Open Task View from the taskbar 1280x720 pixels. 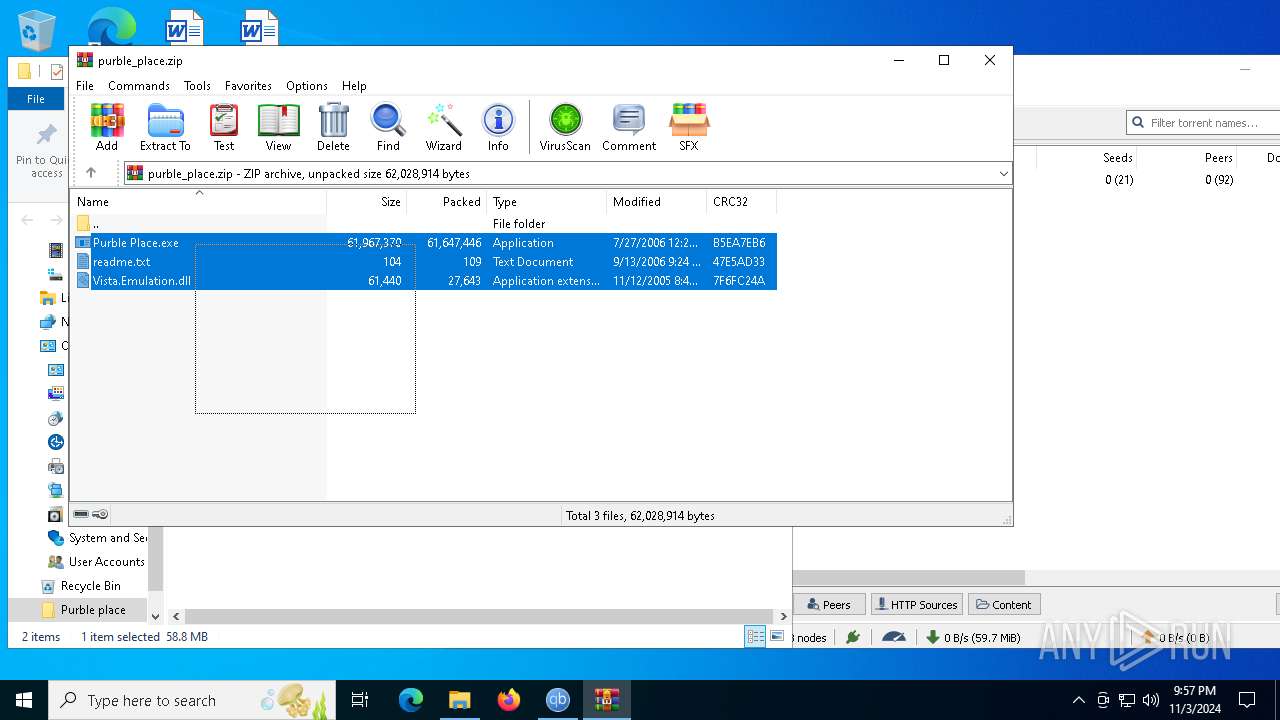pyautogui.click(x=360, y=700)
